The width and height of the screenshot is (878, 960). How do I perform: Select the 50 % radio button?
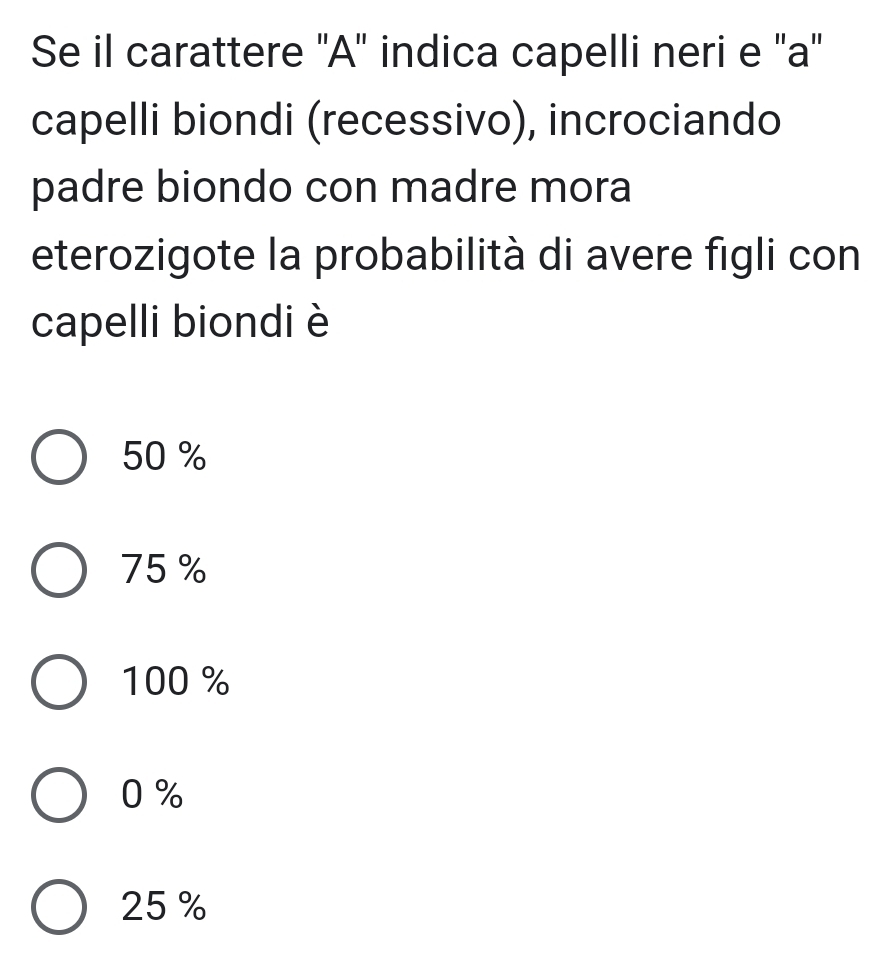coord(61,458)
